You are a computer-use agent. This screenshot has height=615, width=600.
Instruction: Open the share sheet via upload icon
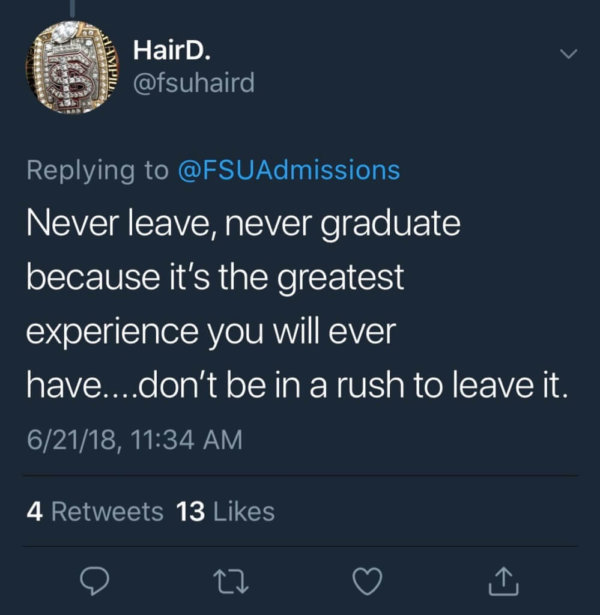504,581
